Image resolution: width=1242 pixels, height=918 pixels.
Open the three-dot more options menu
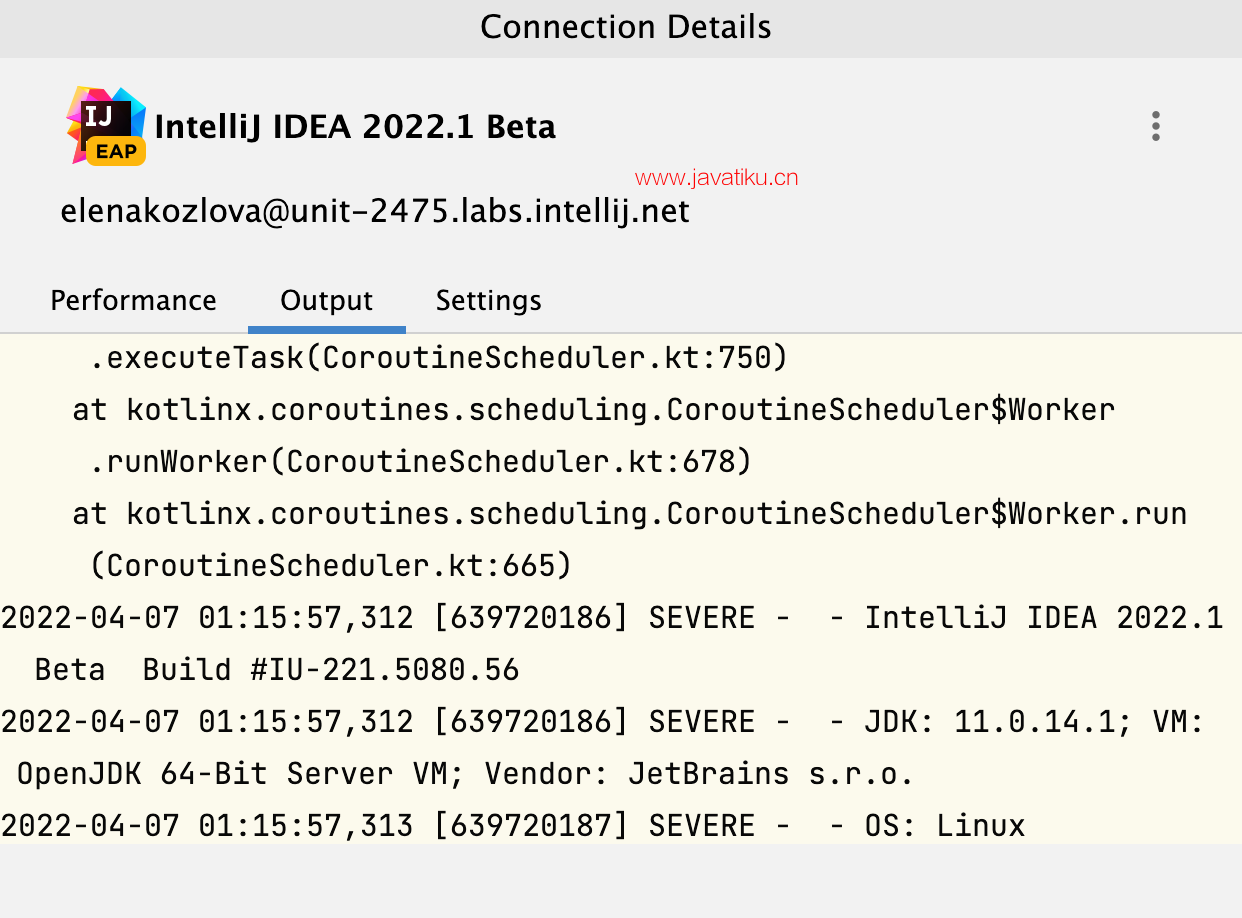coord(1155,126)
